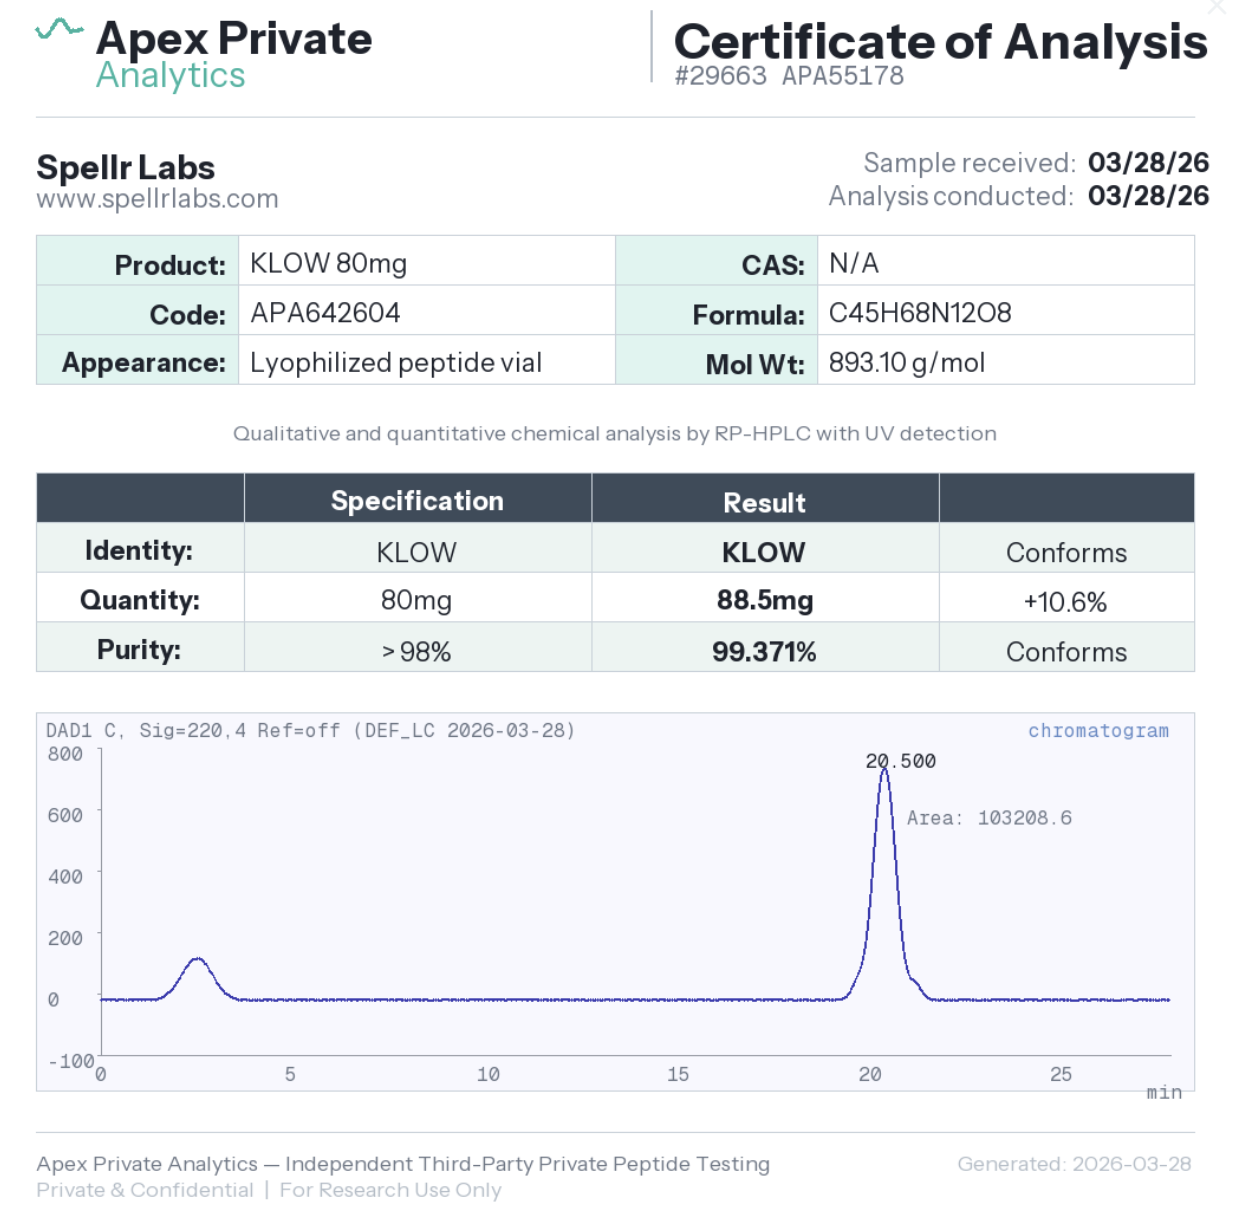
Task: Click the 893.10 g/mol weight value
Action: coord(906,362)
